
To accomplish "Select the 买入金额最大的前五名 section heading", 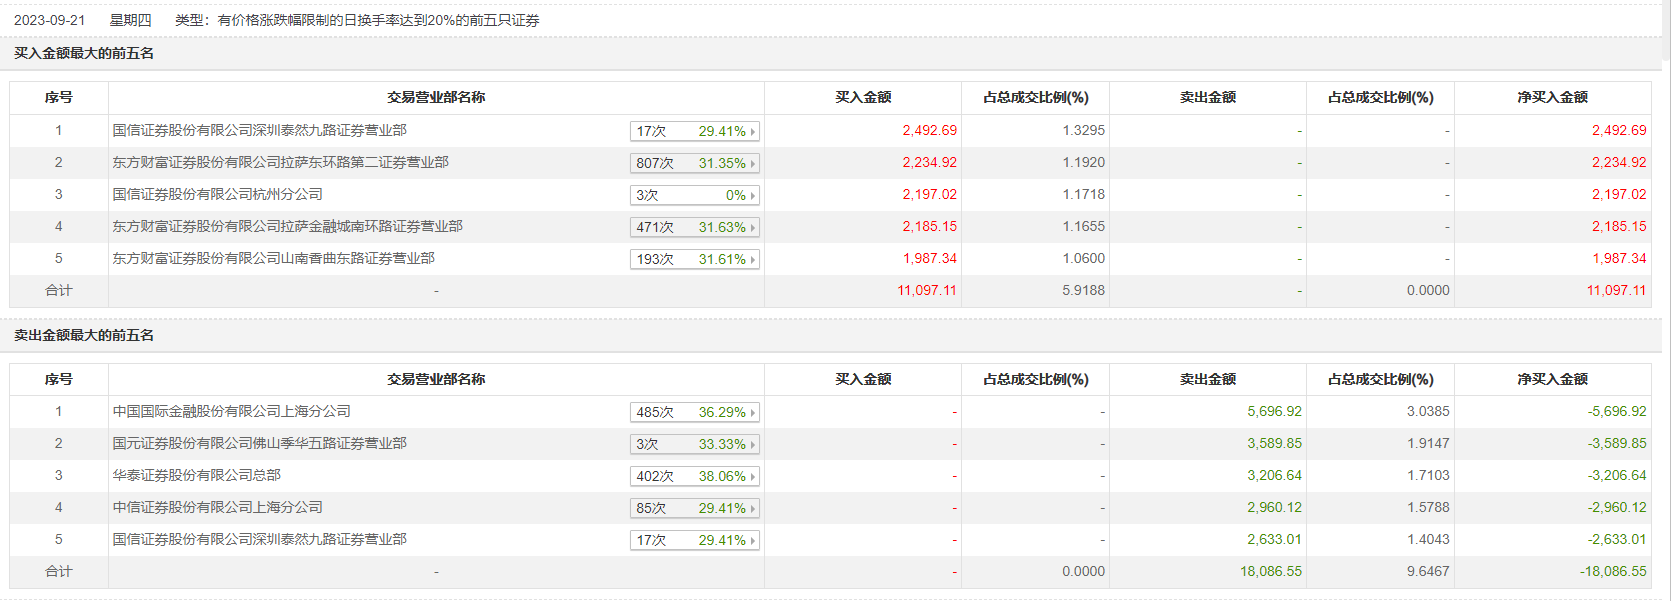I will click(x=84, y=53).
